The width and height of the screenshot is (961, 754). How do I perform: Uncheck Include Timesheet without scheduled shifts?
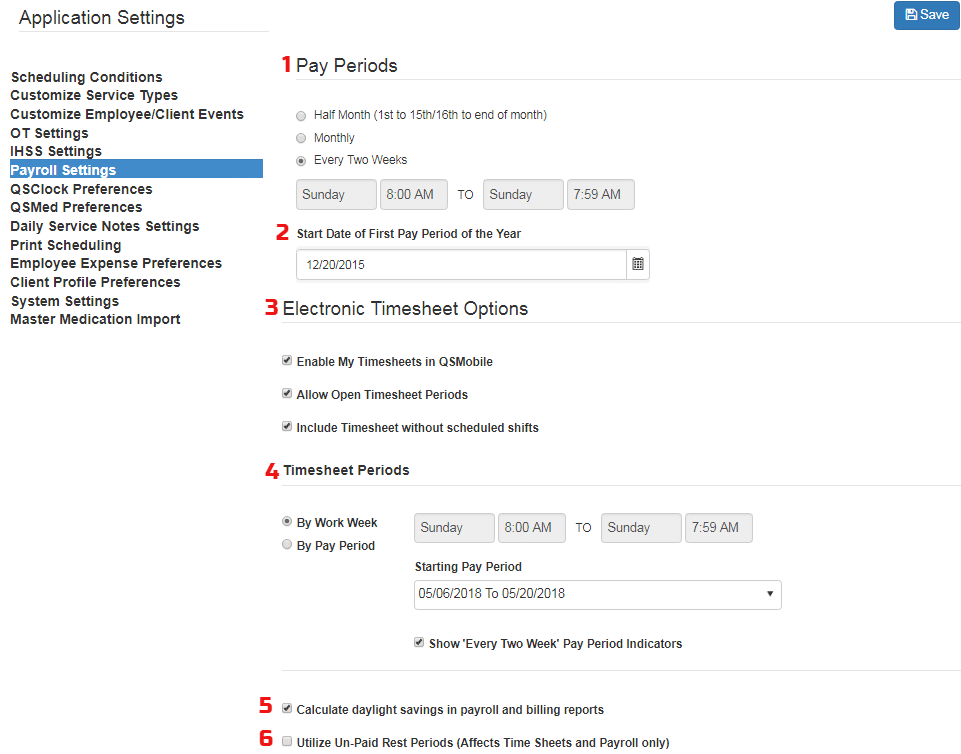click(287, 425)
